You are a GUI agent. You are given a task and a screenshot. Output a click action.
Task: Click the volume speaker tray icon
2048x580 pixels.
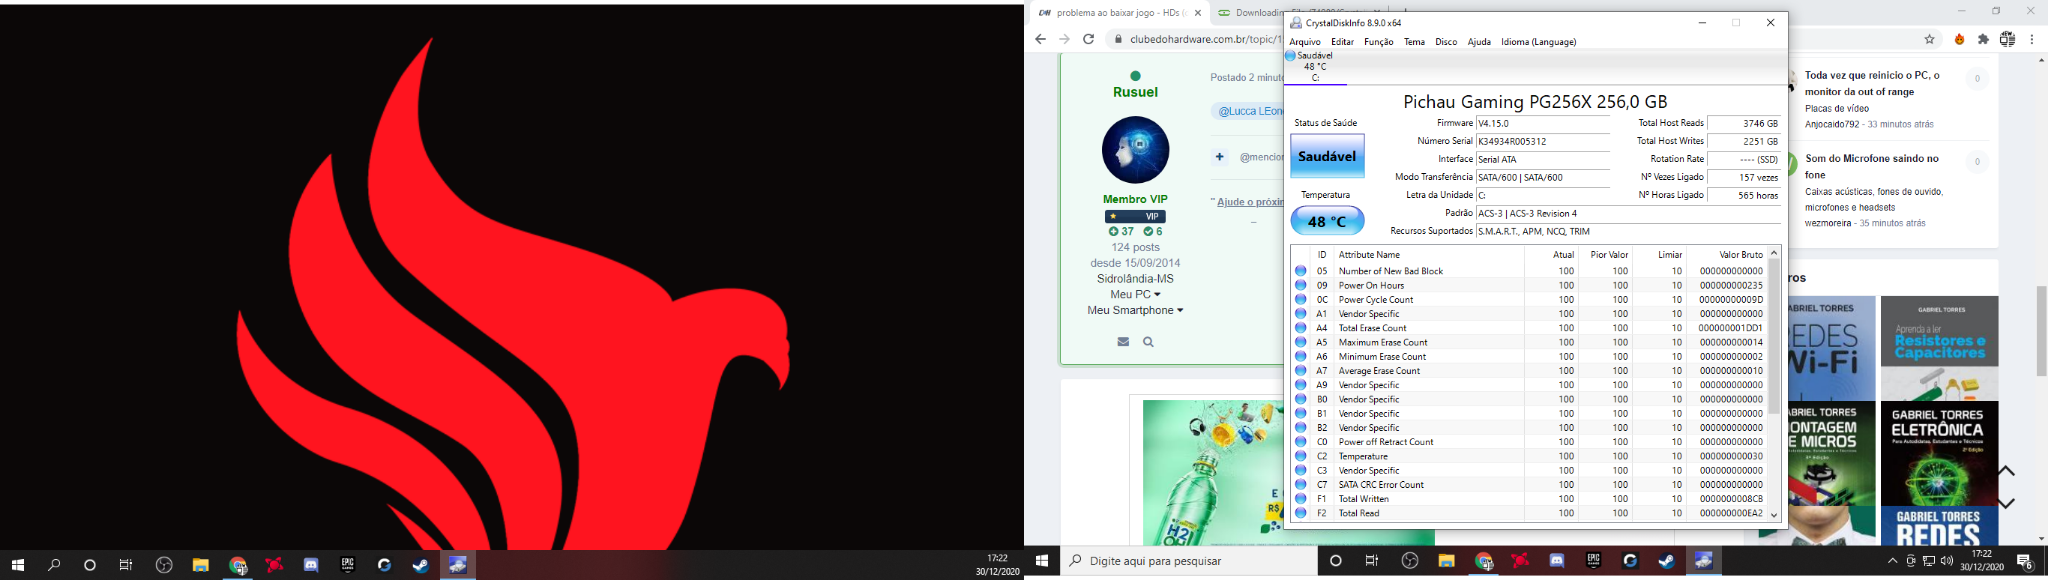point(1946,561)
